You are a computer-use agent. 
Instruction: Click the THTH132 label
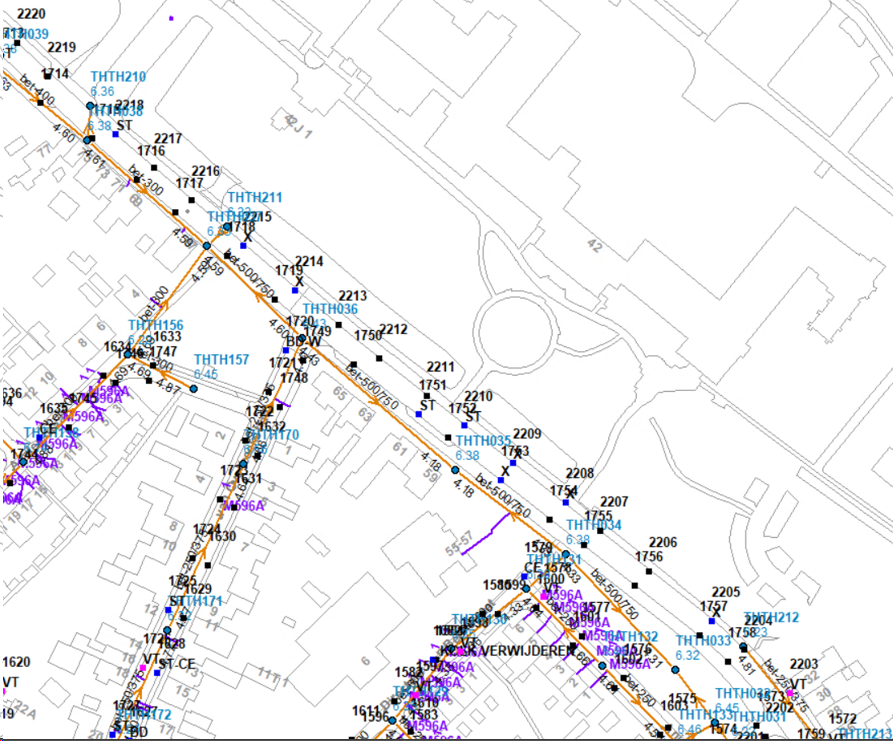631,636
